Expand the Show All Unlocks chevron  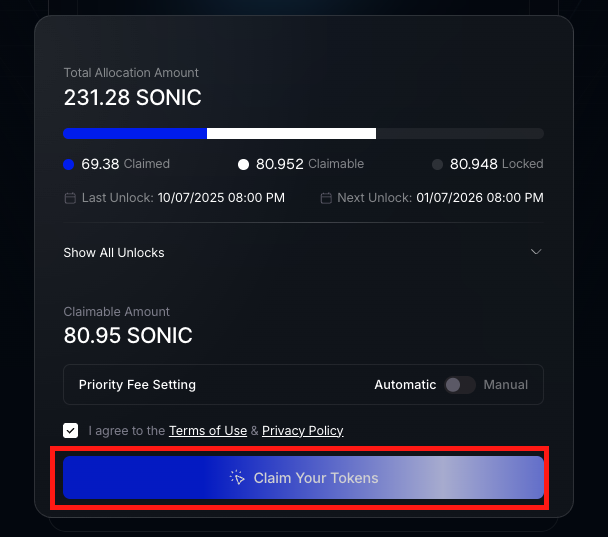pyautogui.click(x=536, y=252)
